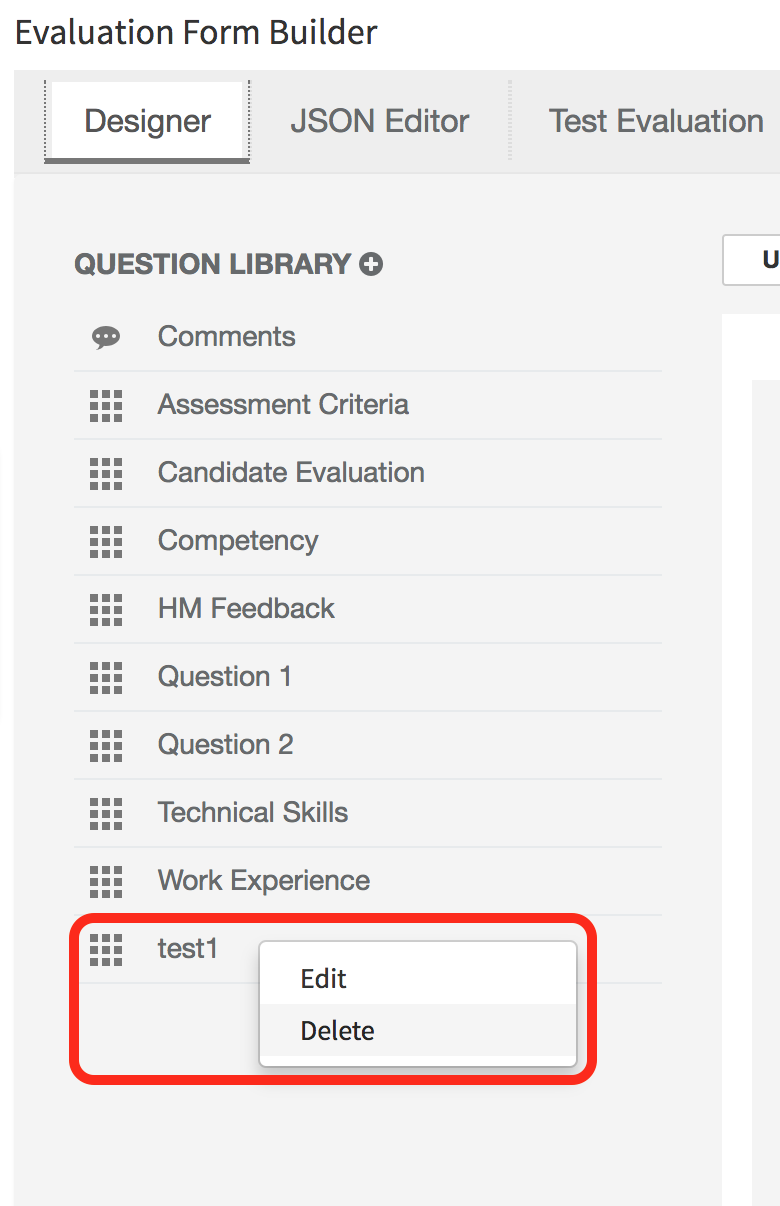Click the Evaluation Form Builder title

coord(196,32)
